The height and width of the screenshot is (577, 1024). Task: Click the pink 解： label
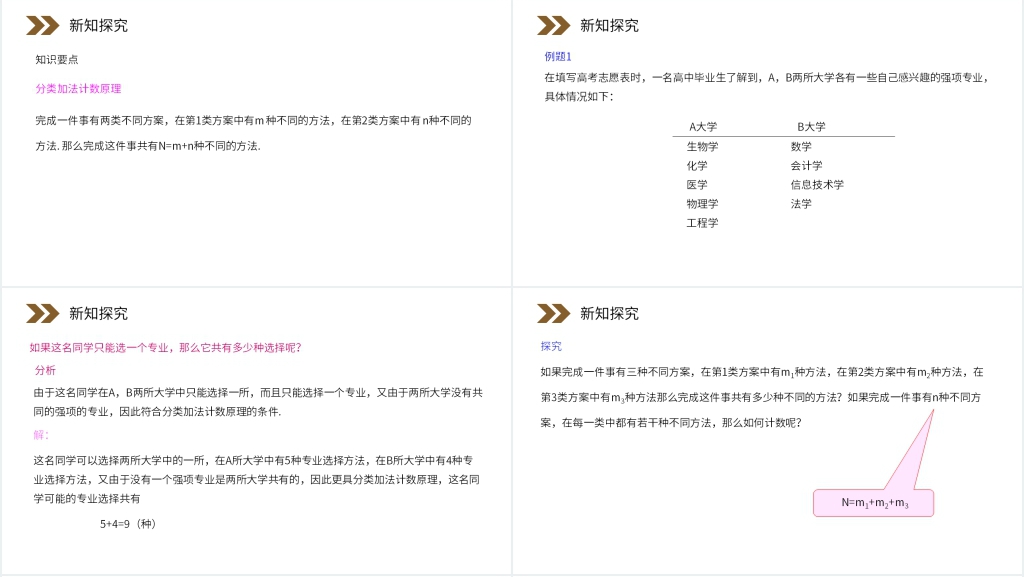[x=41, y=435]
